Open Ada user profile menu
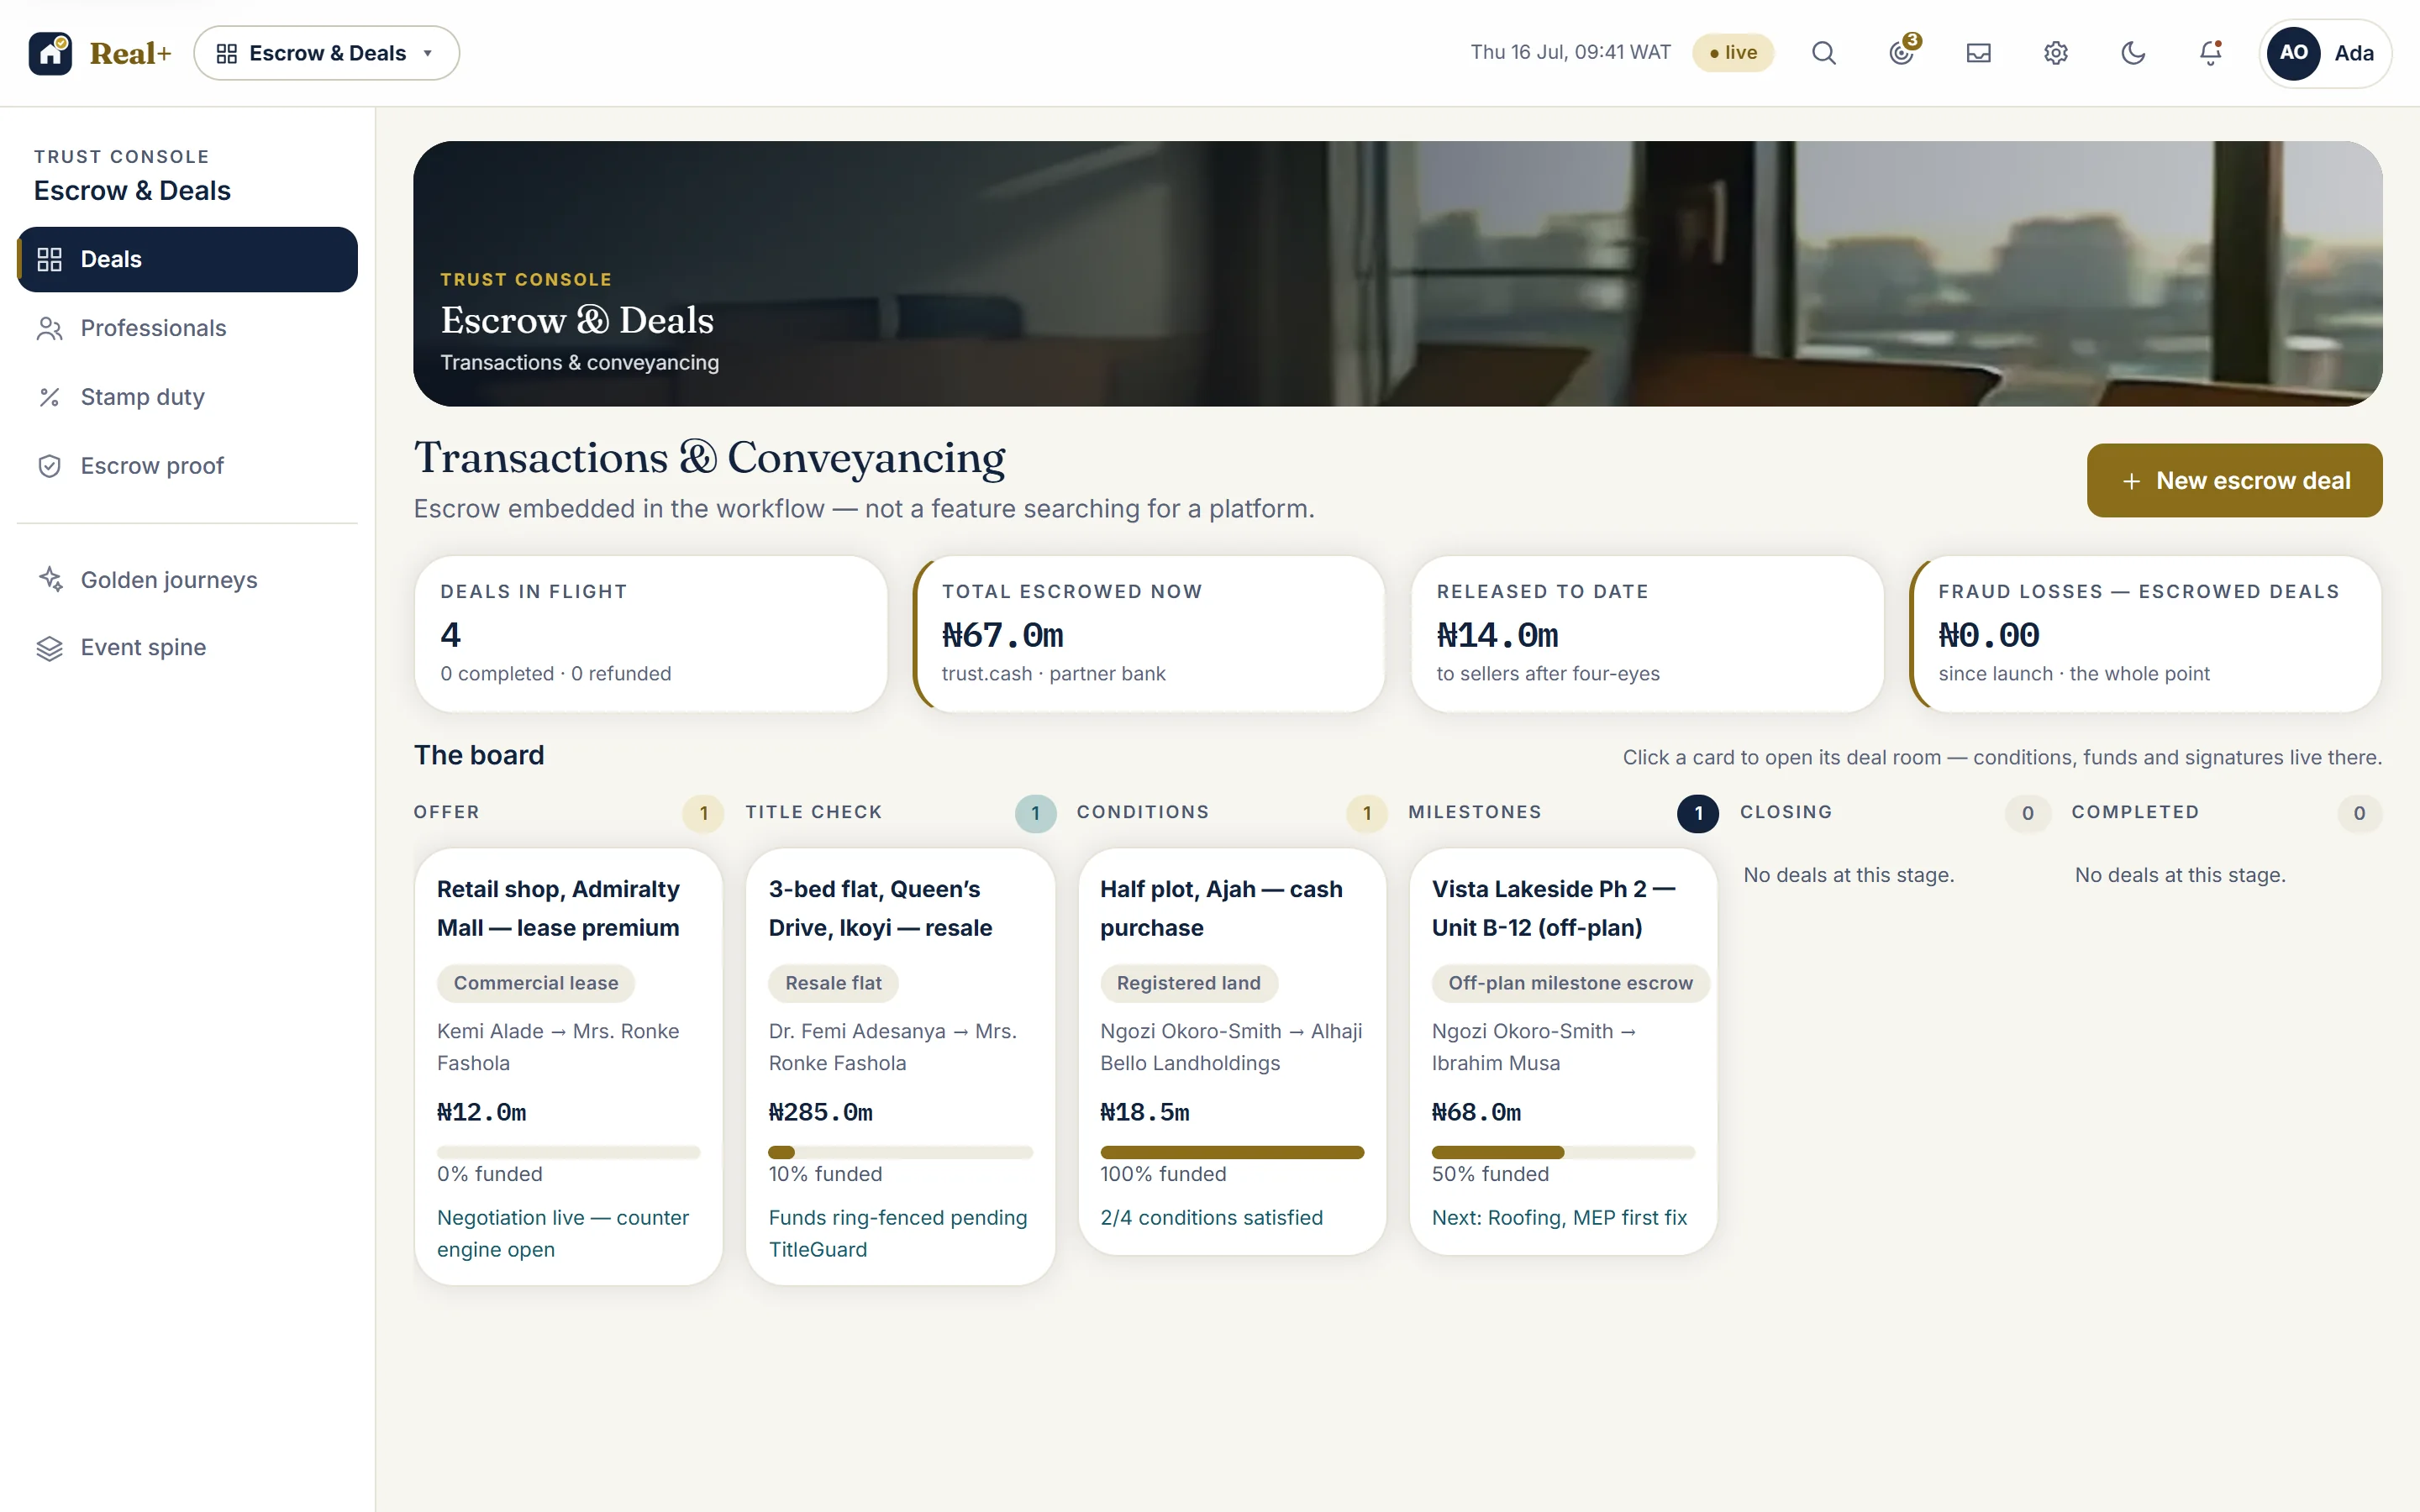The image size is (2420, 1512). [x=2325, y=53]
